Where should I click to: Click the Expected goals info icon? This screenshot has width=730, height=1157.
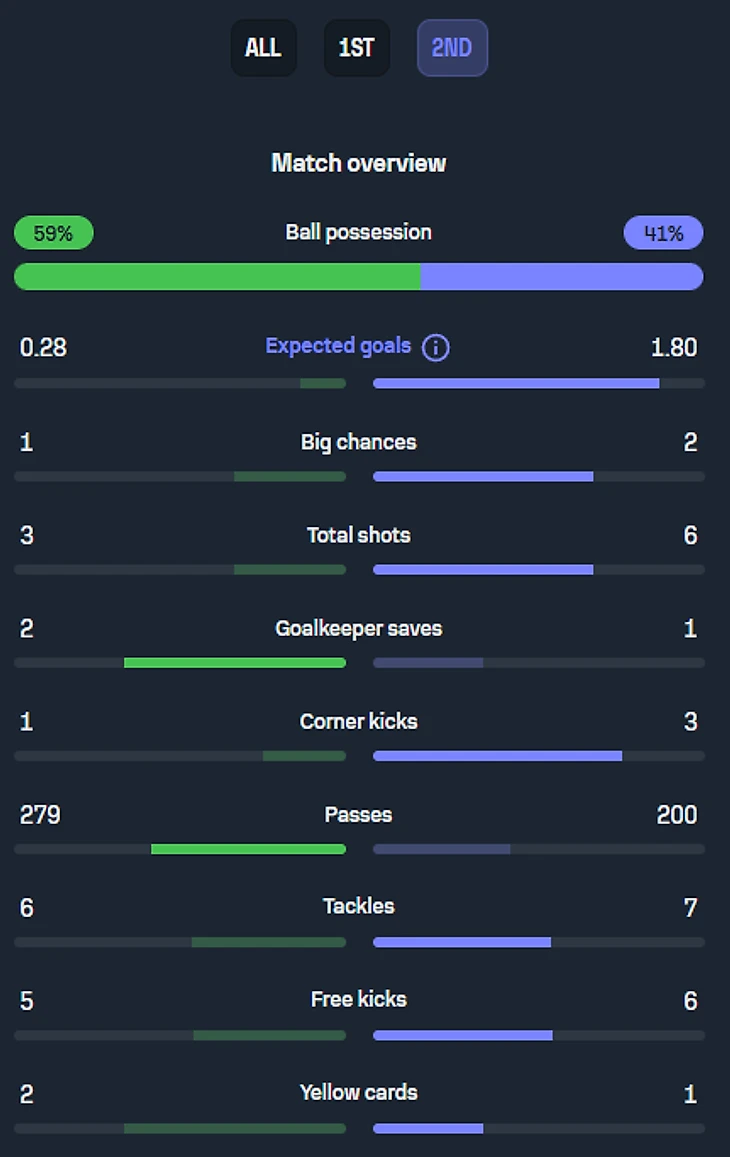click(x=436, y=348)
